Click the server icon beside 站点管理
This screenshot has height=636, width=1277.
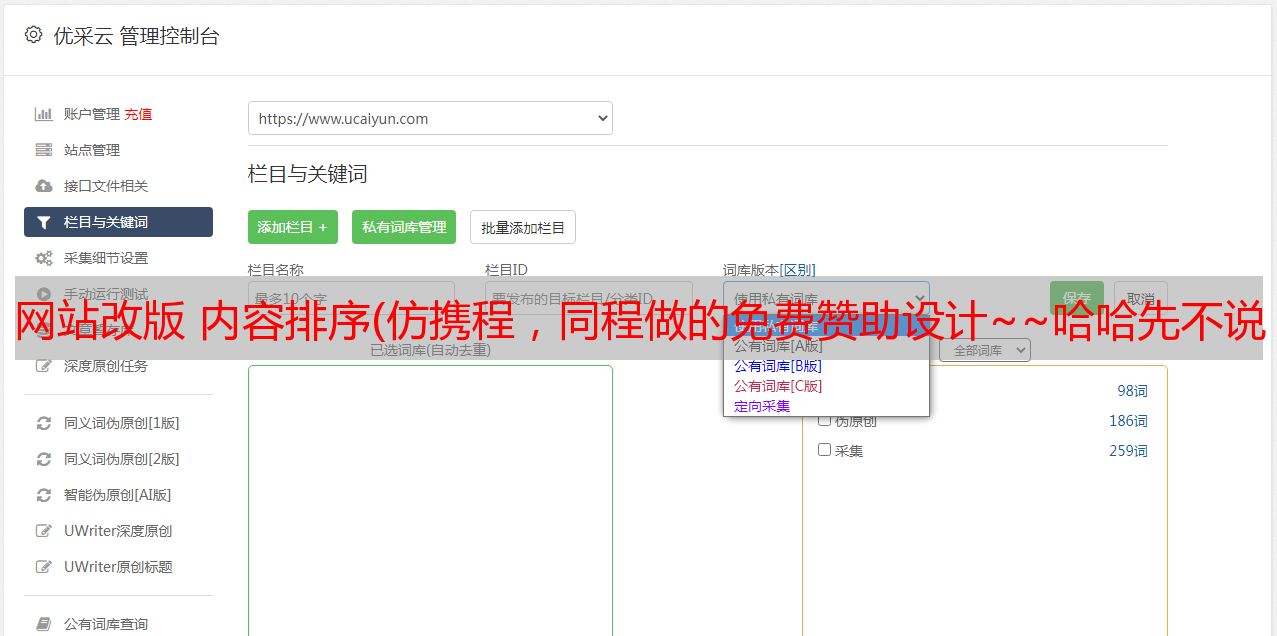coord(43,150)
